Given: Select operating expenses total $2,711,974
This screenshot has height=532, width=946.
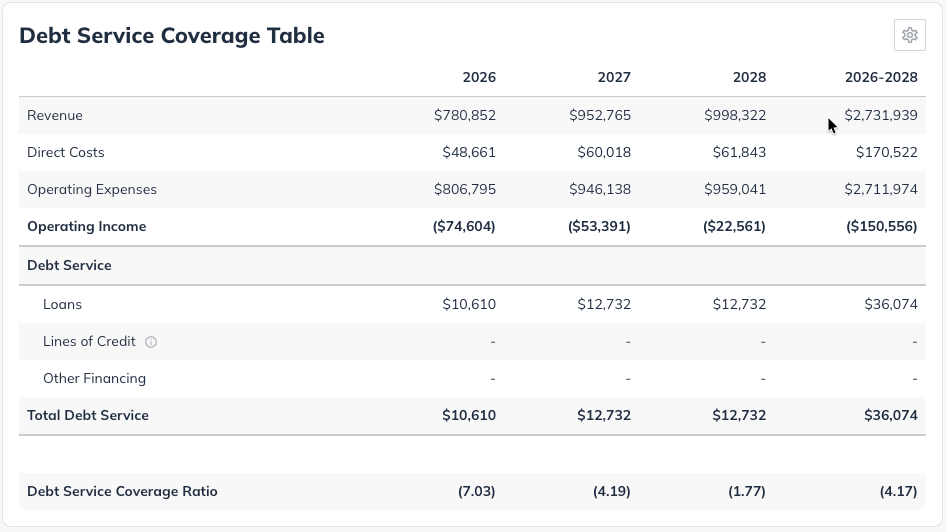Looking at the screenshot, I should [x=881, y=189].
